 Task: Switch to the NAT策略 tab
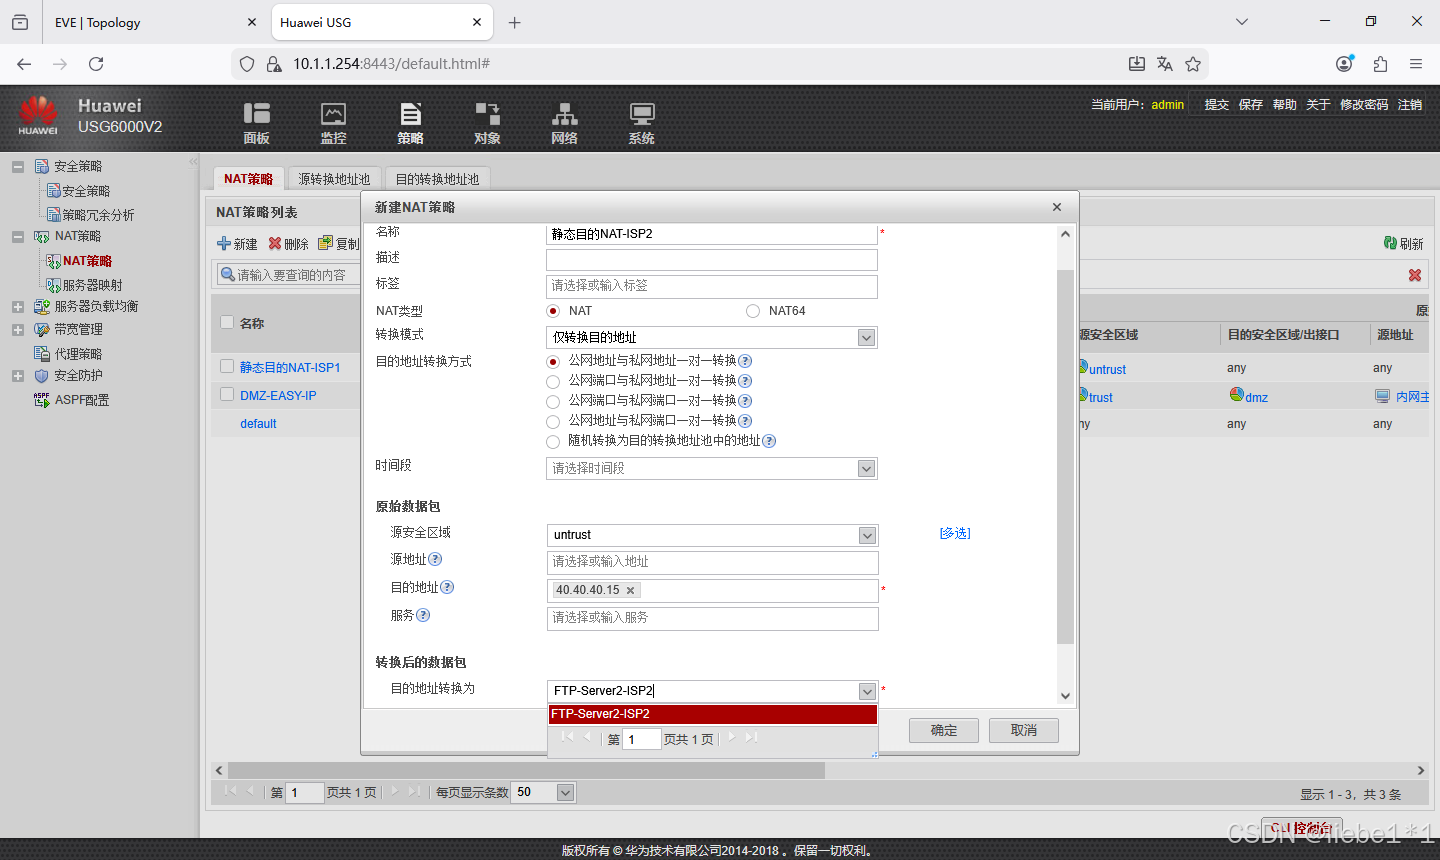coord(249,179)
